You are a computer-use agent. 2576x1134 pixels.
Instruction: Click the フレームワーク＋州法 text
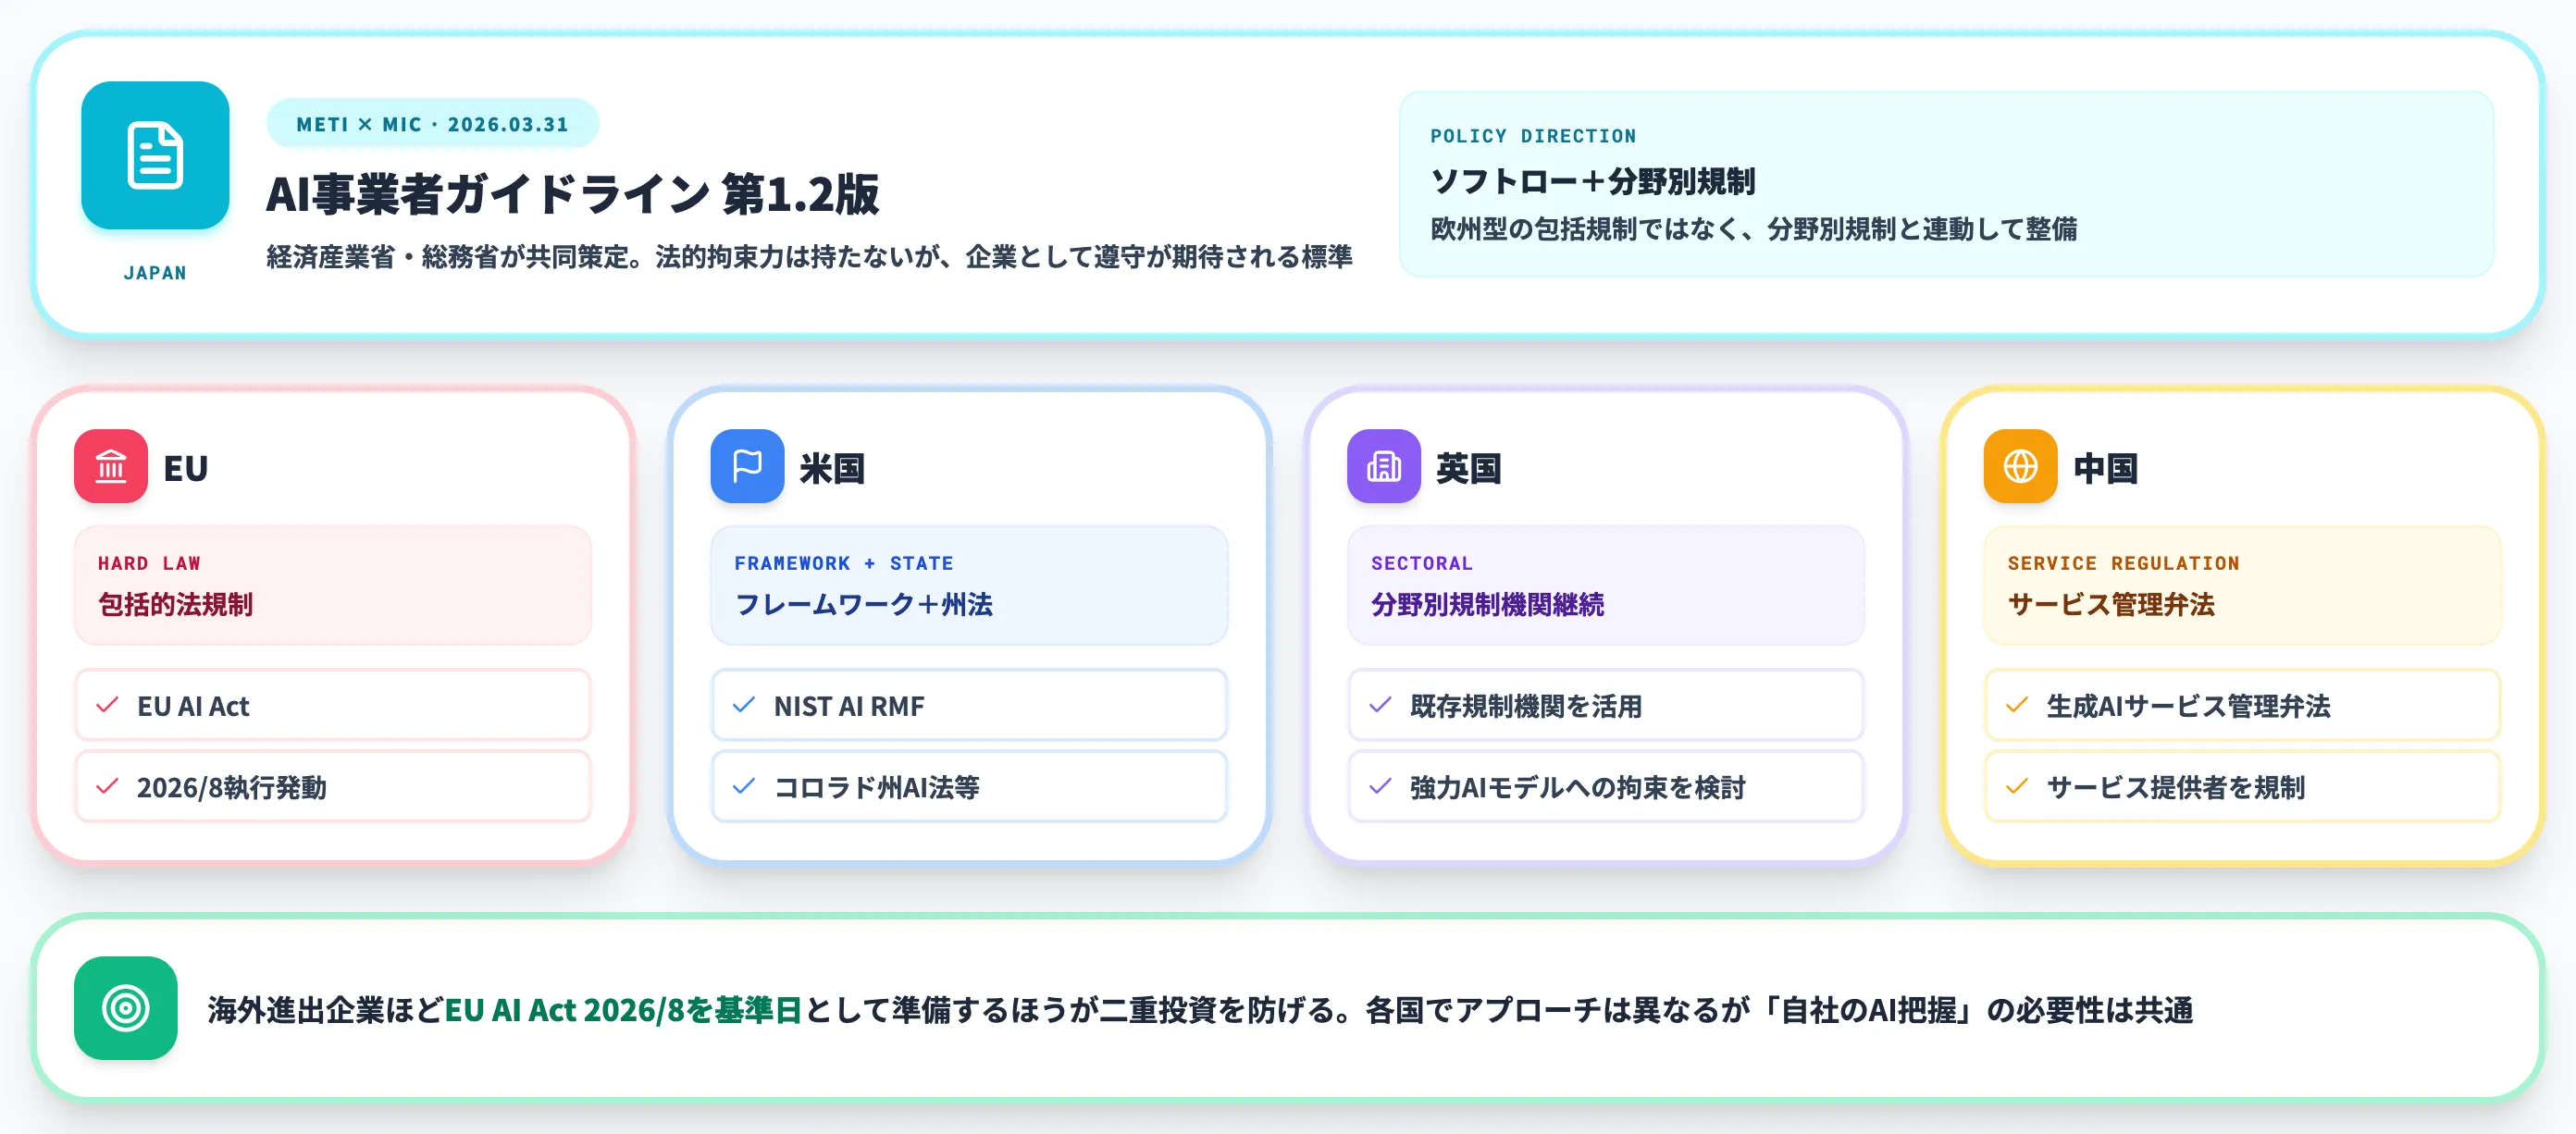pyautogui.click(x=863, y=604)
